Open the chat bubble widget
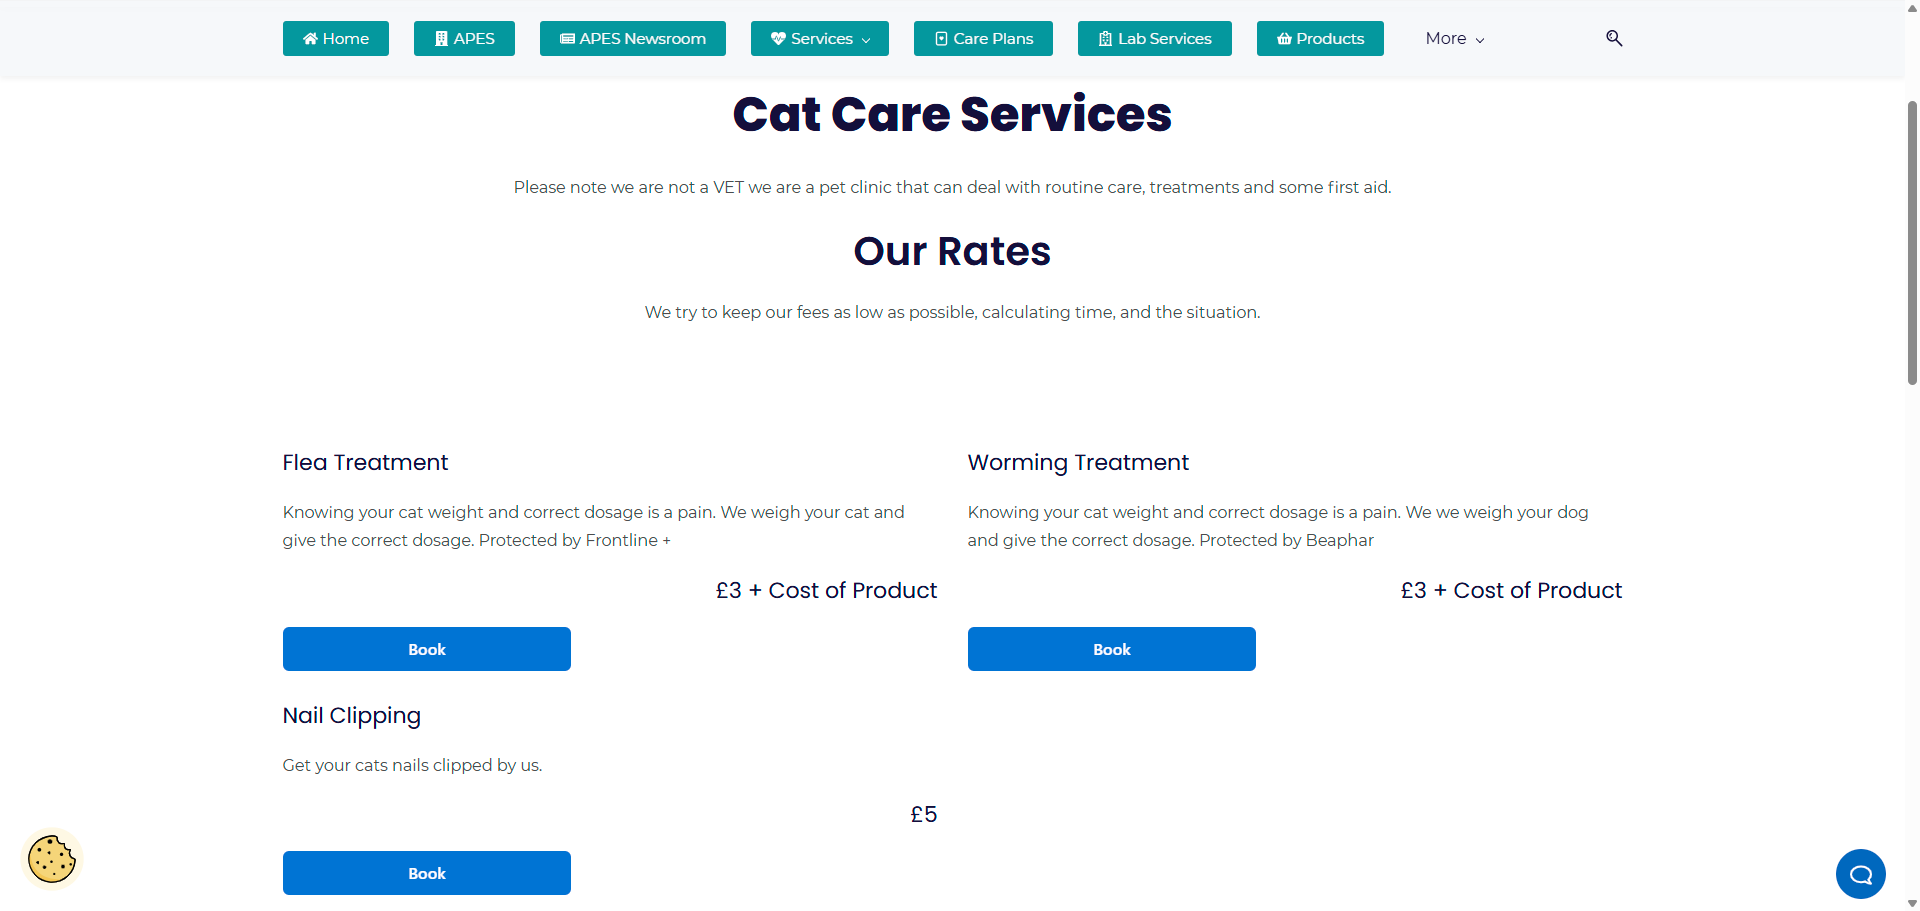 [1860, 874]
